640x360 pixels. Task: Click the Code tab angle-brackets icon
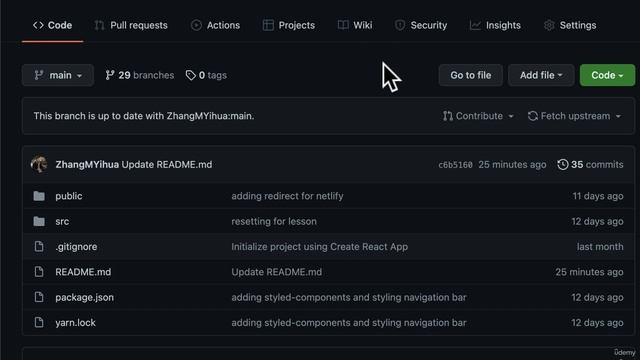point(38,25)
